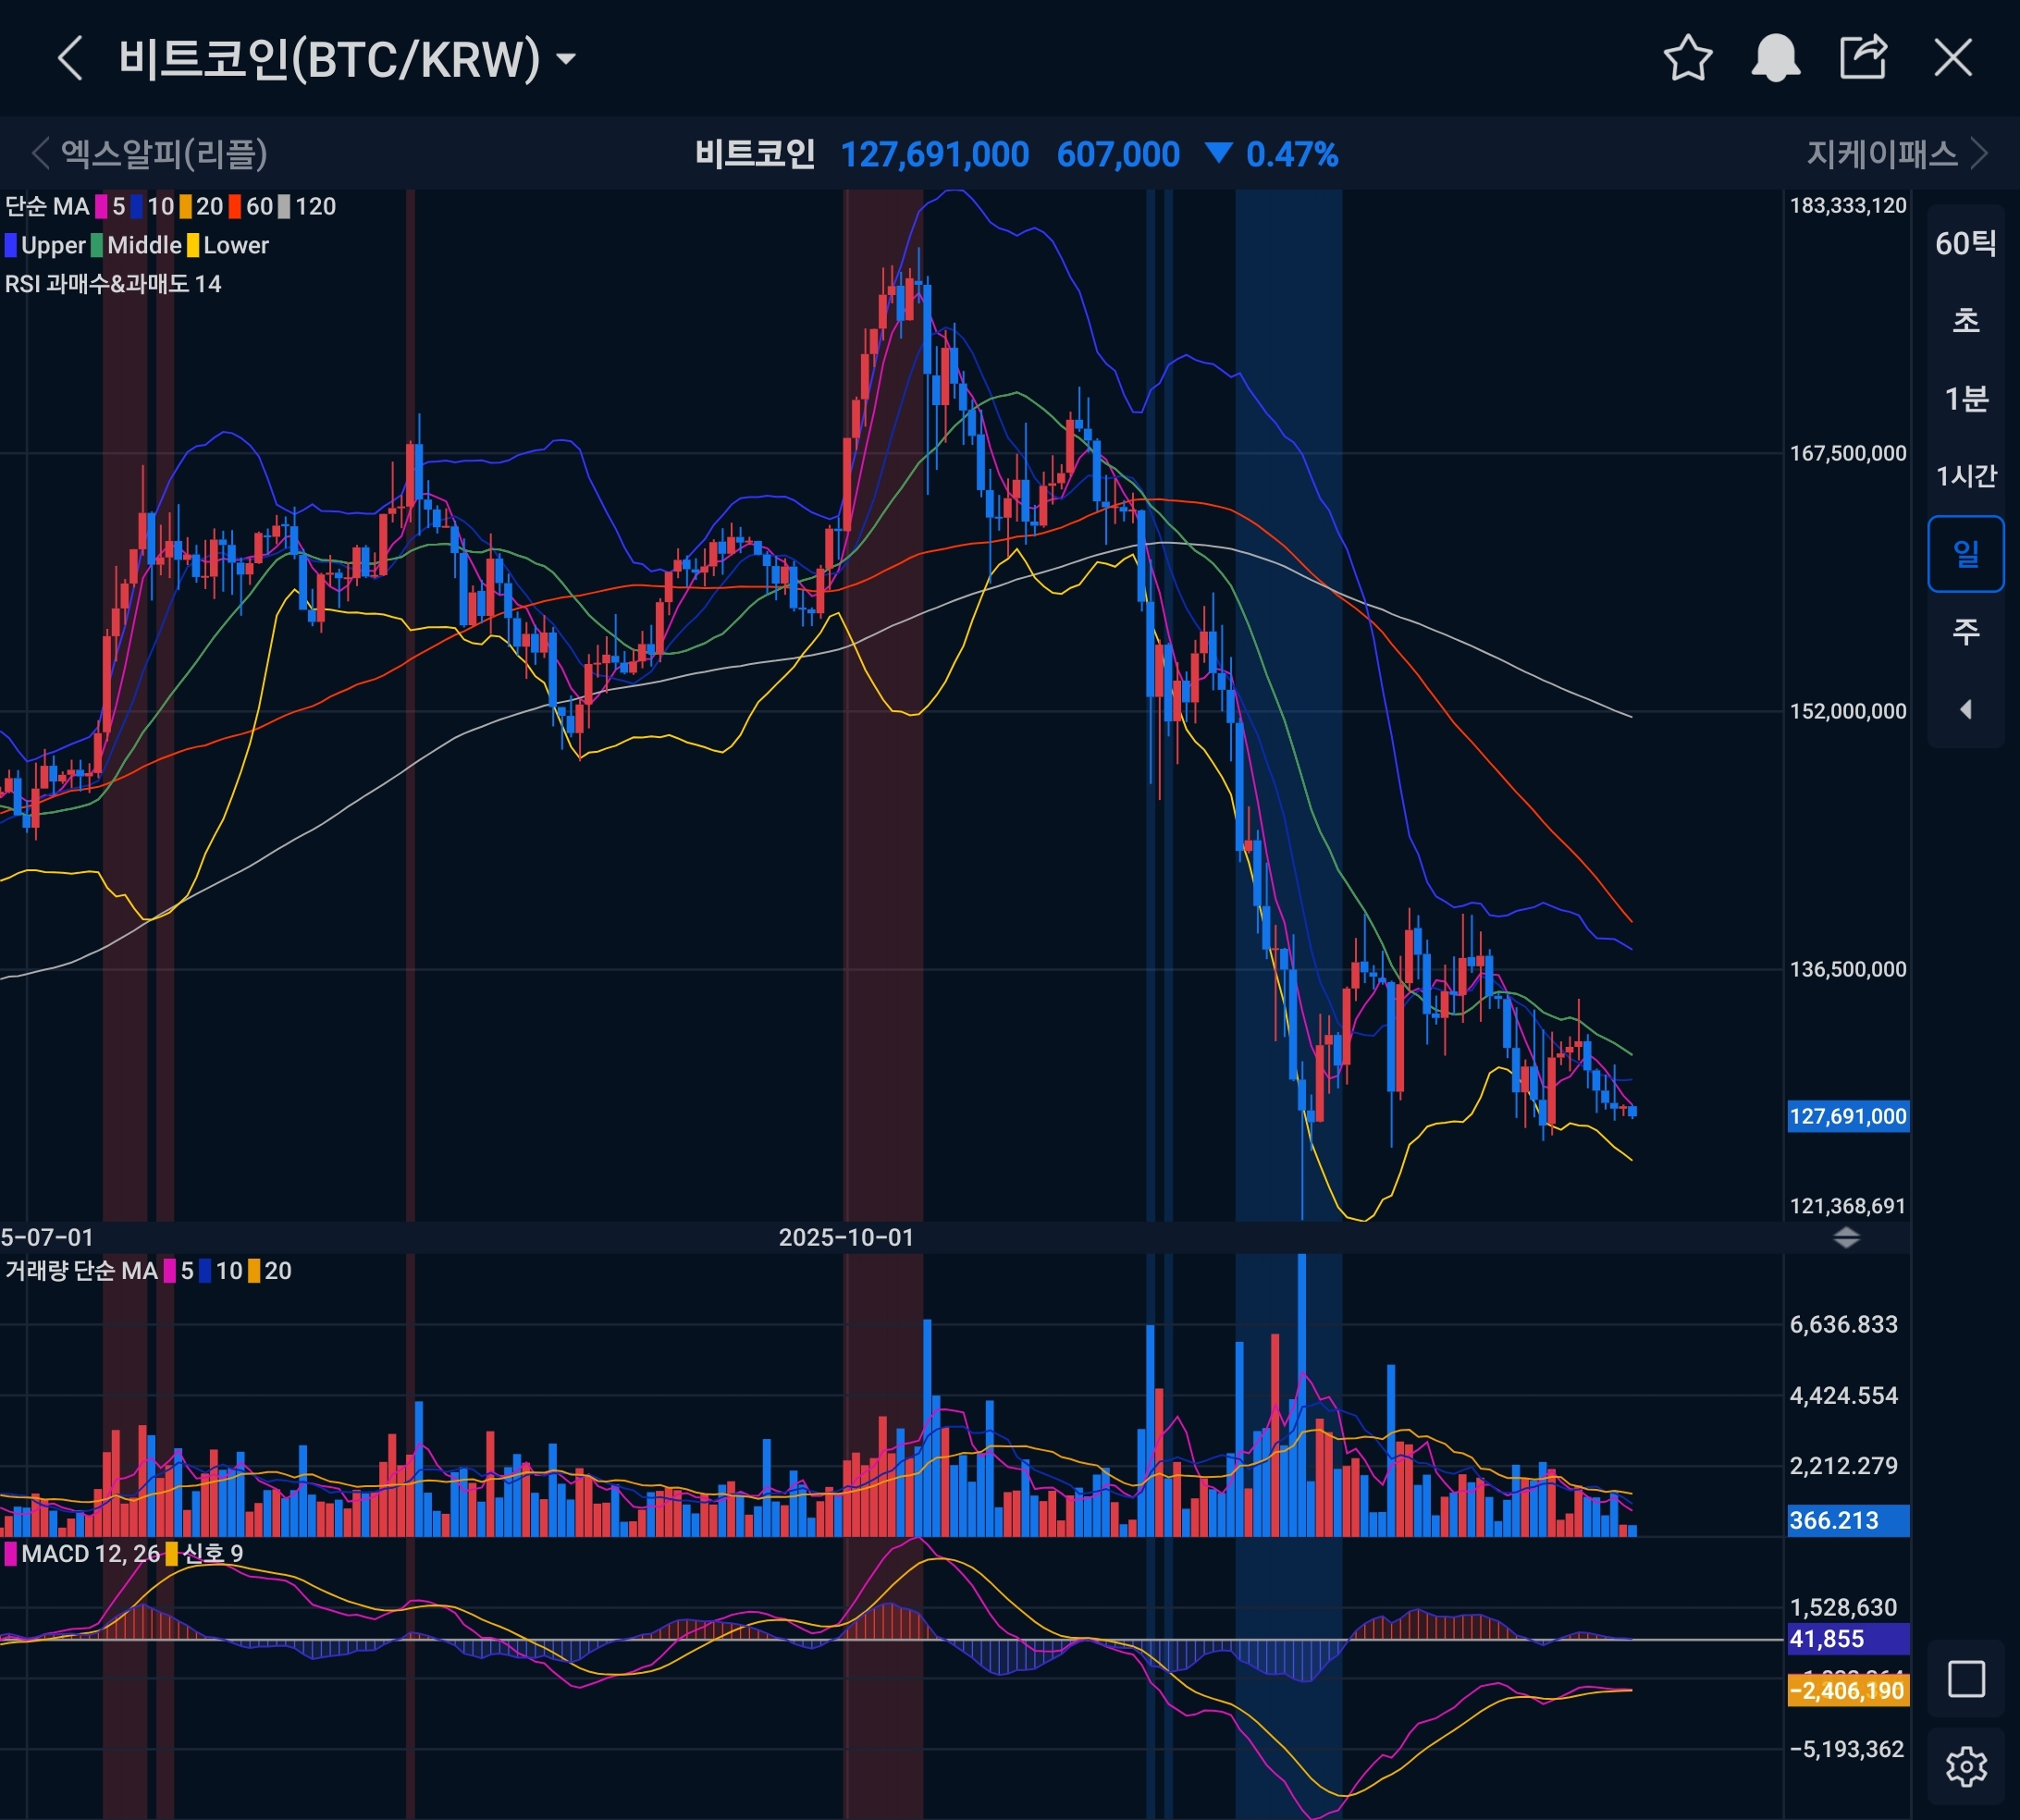Toggle fullscreen square icon

1966,1679
